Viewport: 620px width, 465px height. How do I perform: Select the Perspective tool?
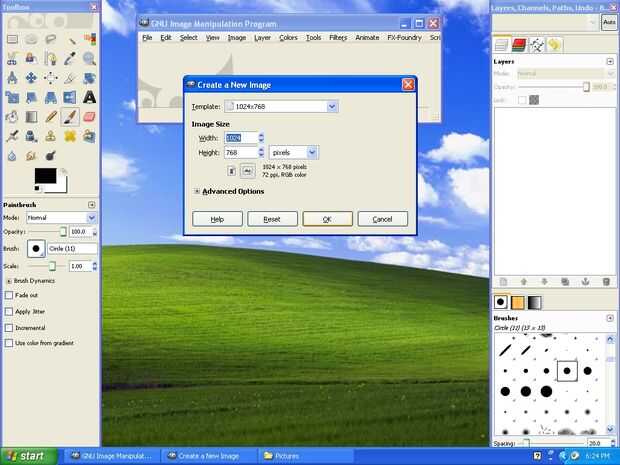pyautogui.click(x=51, y=97)
